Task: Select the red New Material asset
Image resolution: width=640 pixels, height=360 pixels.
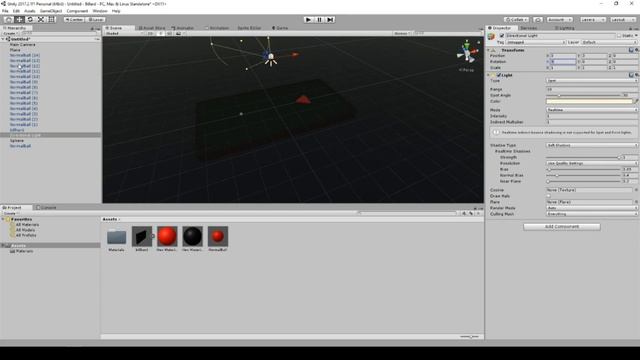Action: 167,237
